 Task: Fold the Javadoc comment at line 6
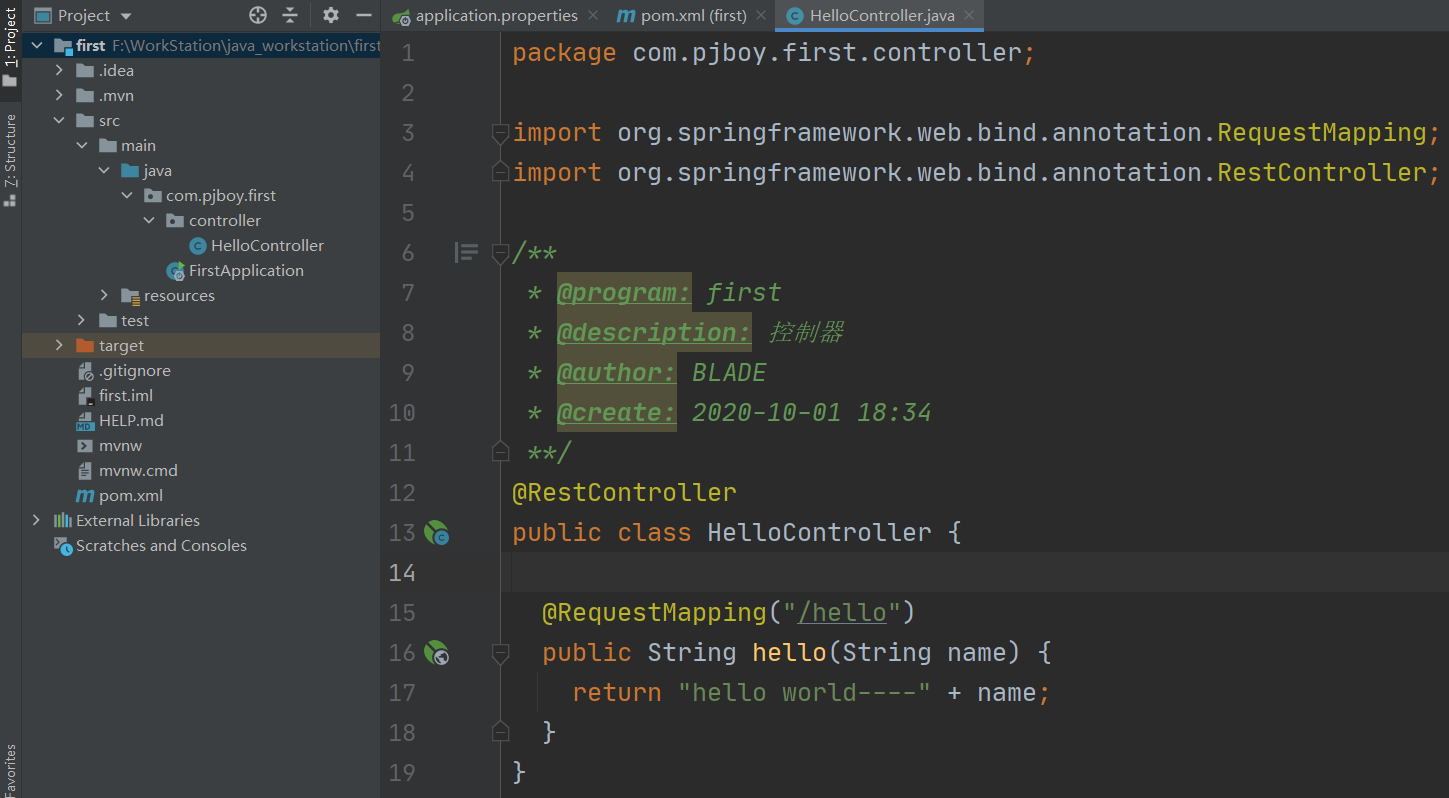500,253
